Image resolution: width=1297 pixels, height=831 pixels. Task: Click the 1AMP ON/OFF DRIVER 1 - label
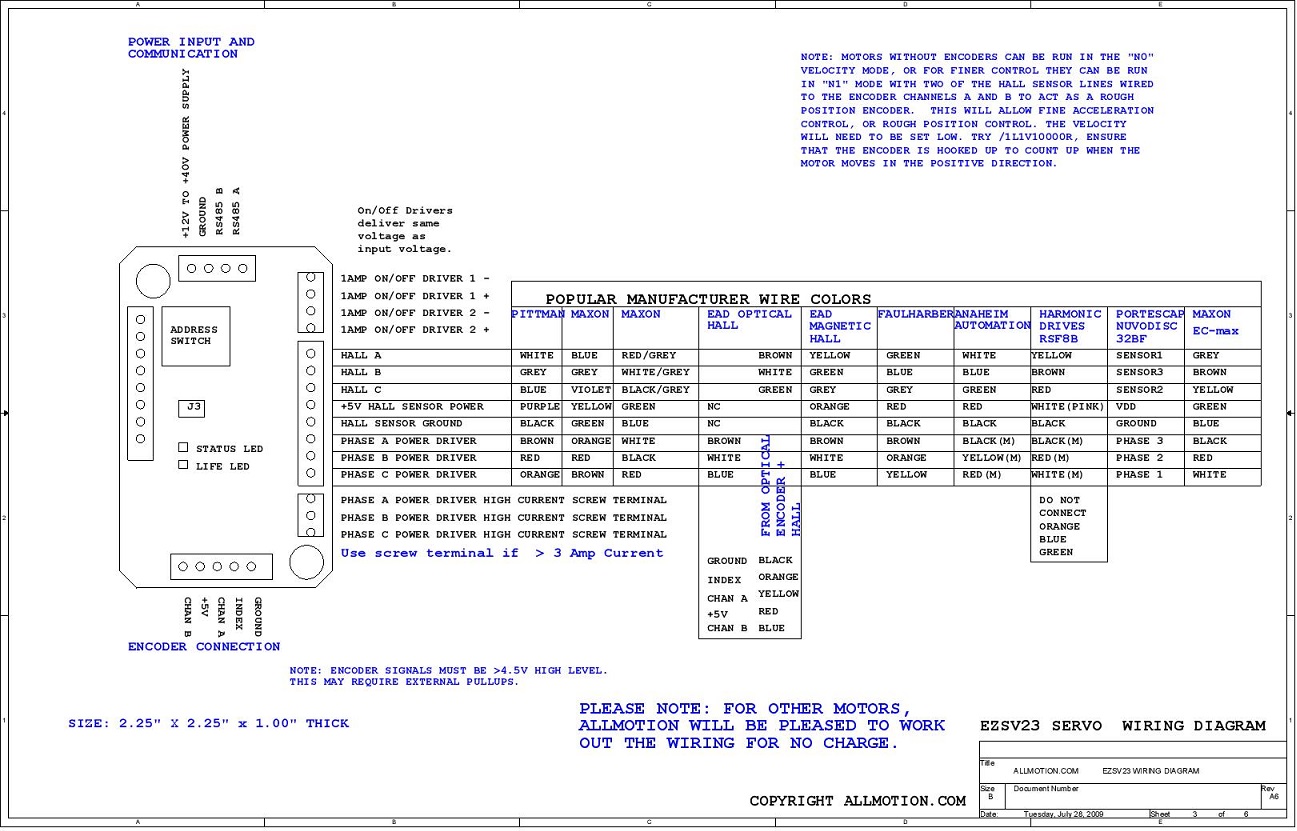[x=415, y=279]
